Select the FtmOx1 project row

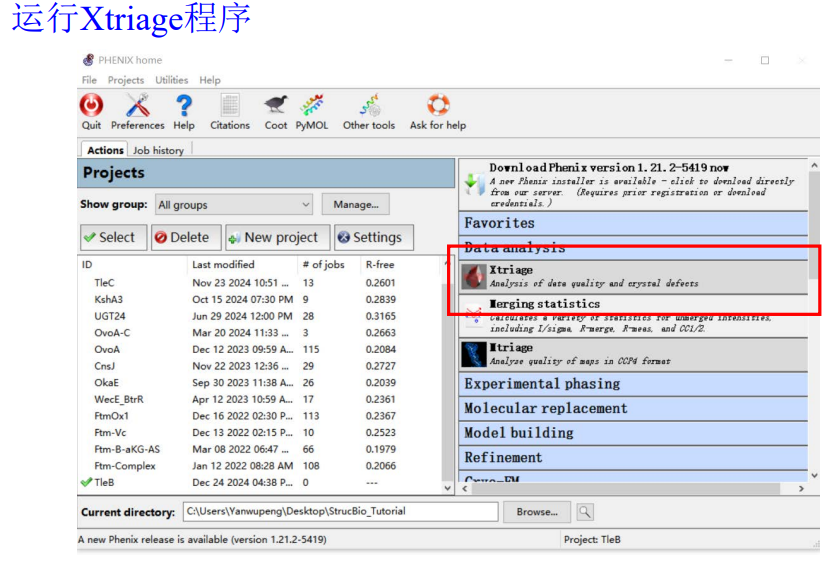pos(260,416)
